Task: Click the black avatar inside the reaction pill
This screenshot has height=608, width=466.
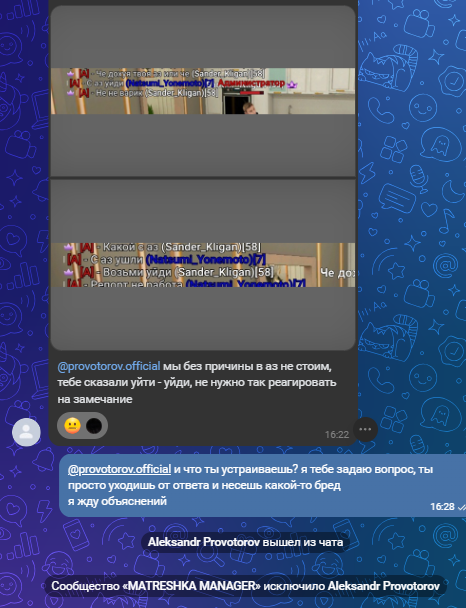Action: 94,425
